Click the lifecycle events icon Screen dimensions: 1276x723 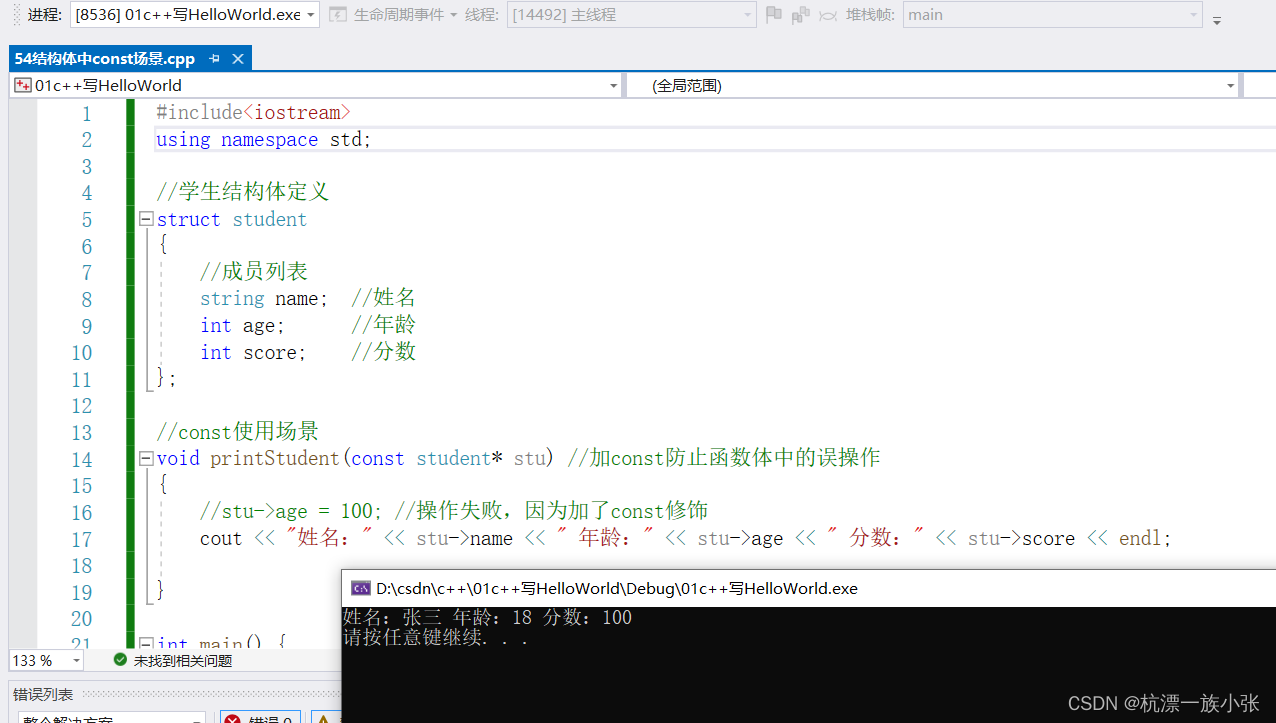coord(338,15)
